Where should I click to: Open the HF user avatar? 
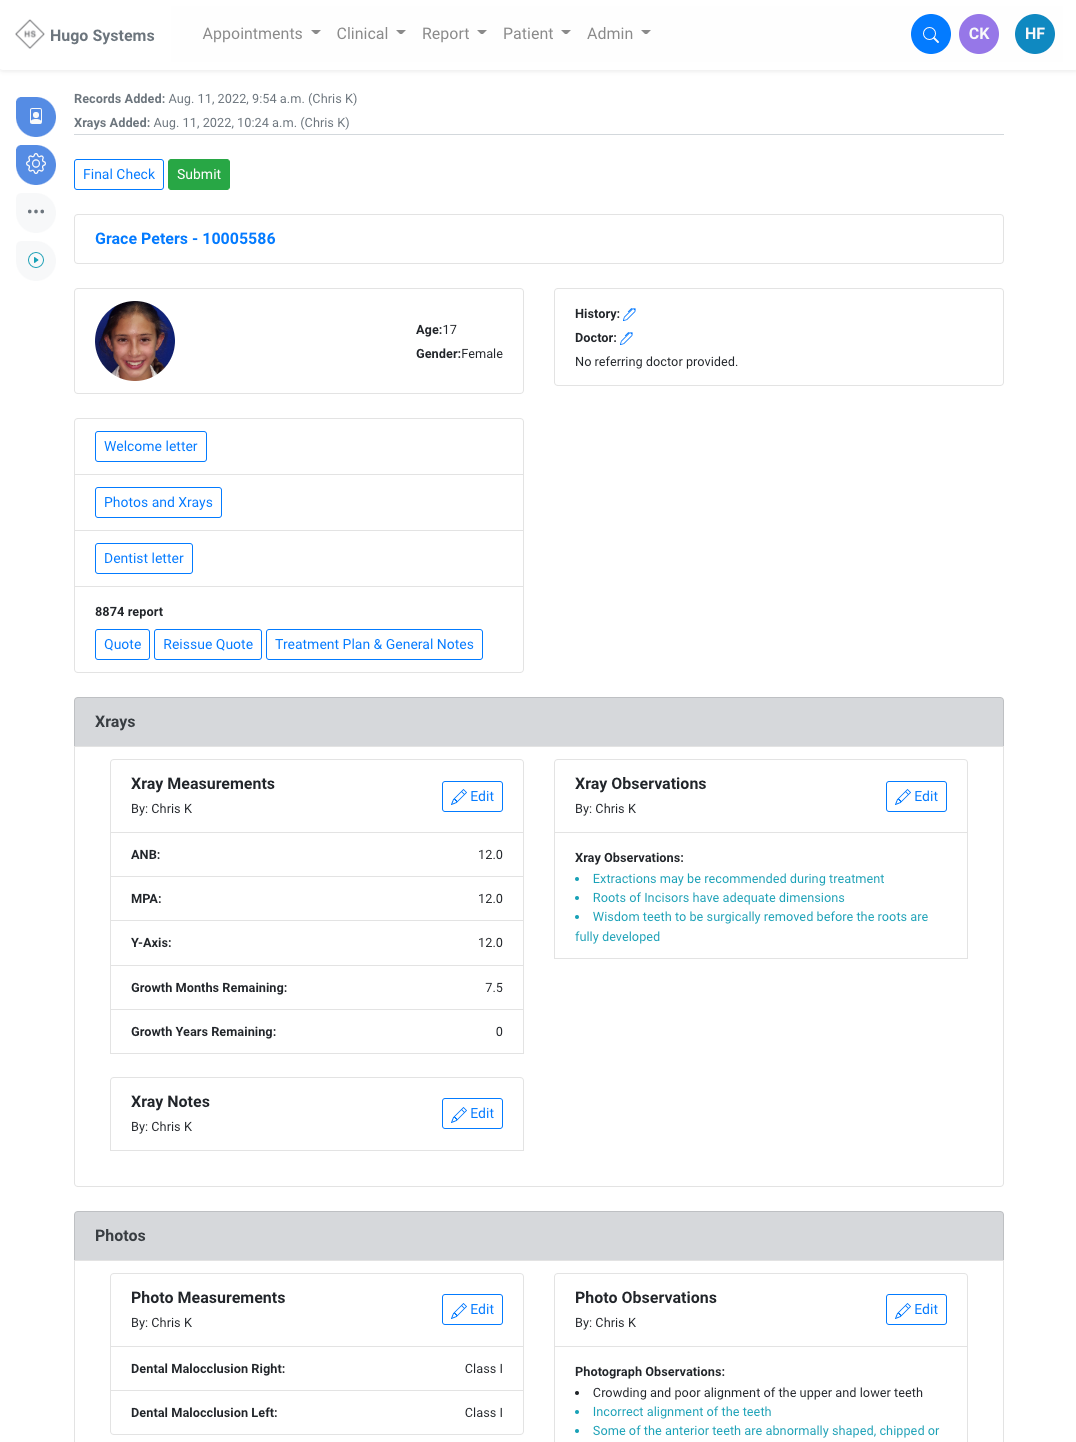coord(1034,34)
